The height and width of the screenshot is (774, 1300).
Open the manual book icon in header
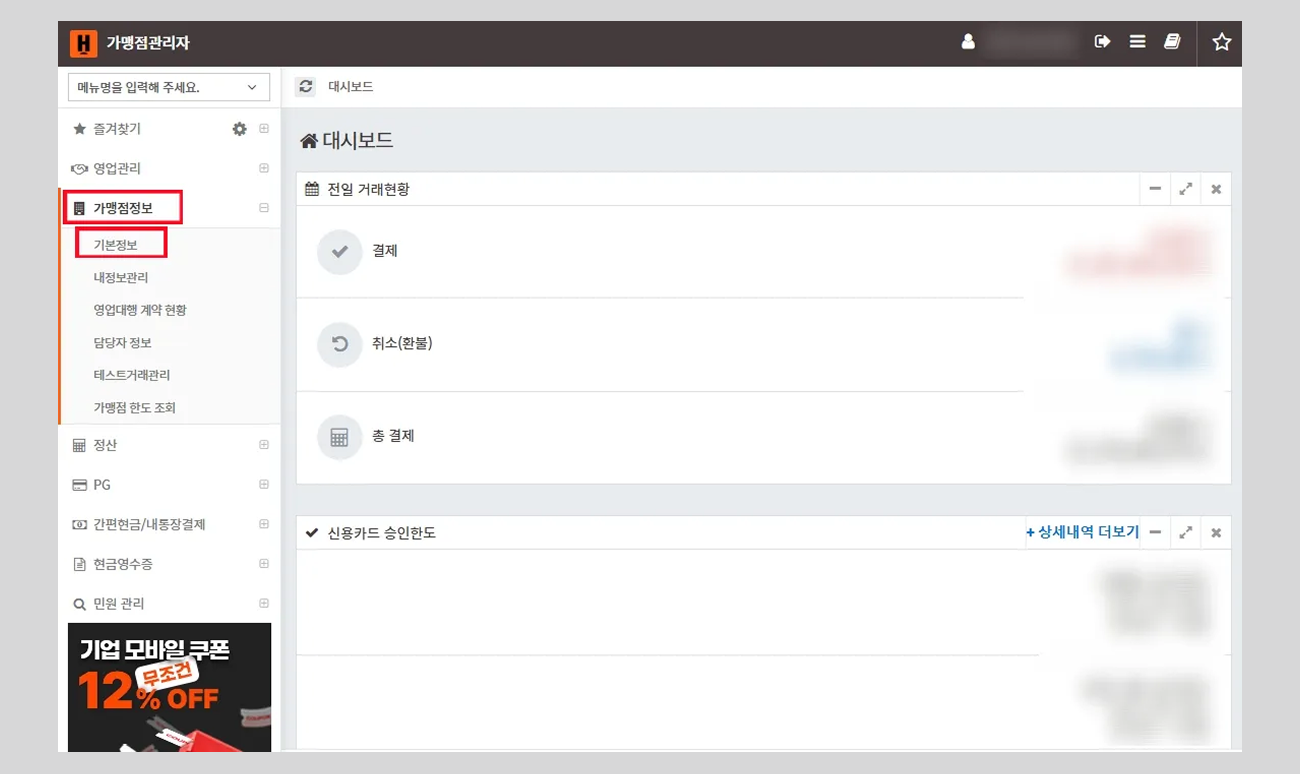tap(1172, 42)
